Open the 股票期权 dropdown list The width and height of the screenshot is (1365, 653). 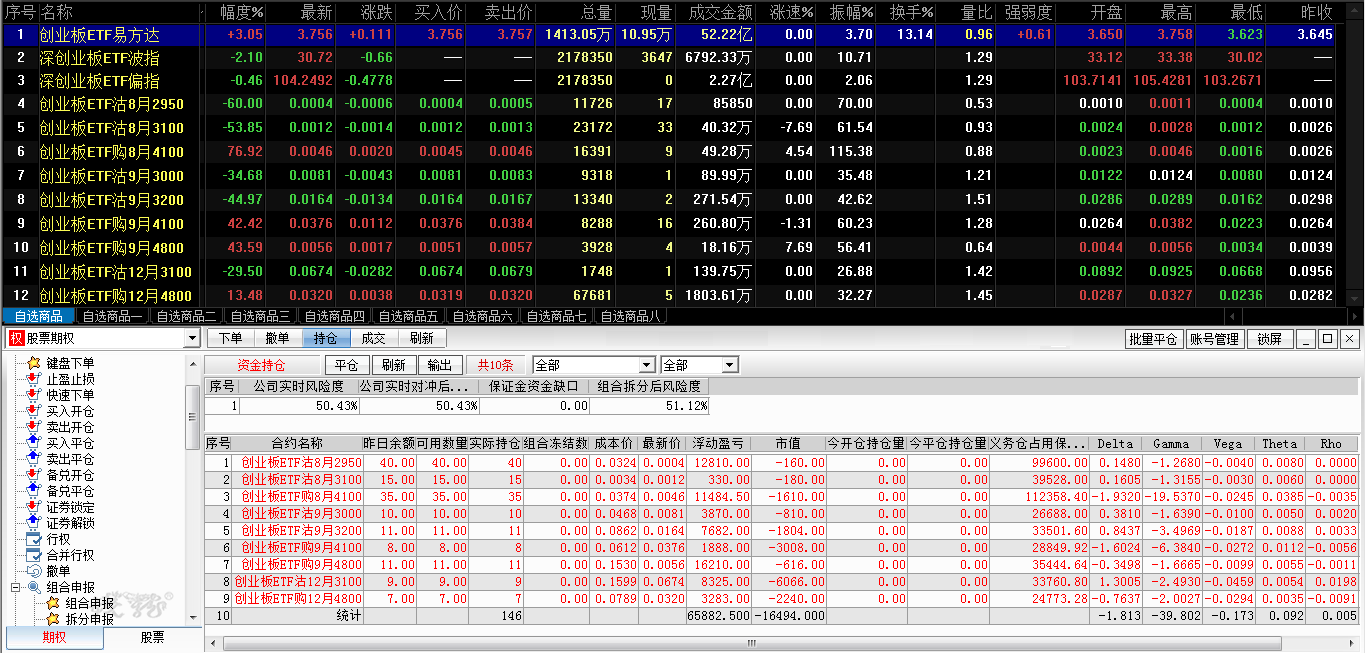[192, 339]
